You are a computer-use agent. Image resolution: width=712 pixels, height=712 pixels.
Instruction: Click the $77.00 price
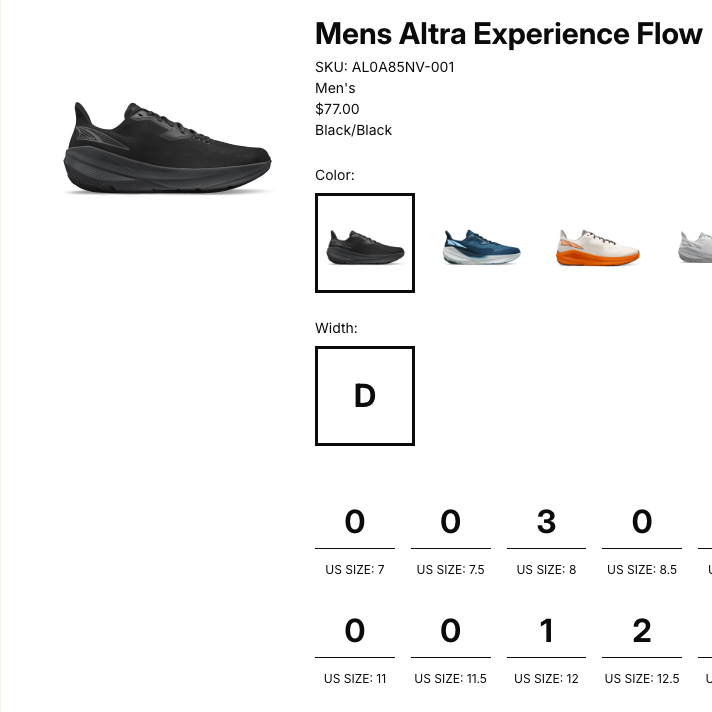click(x=337, y=109)
